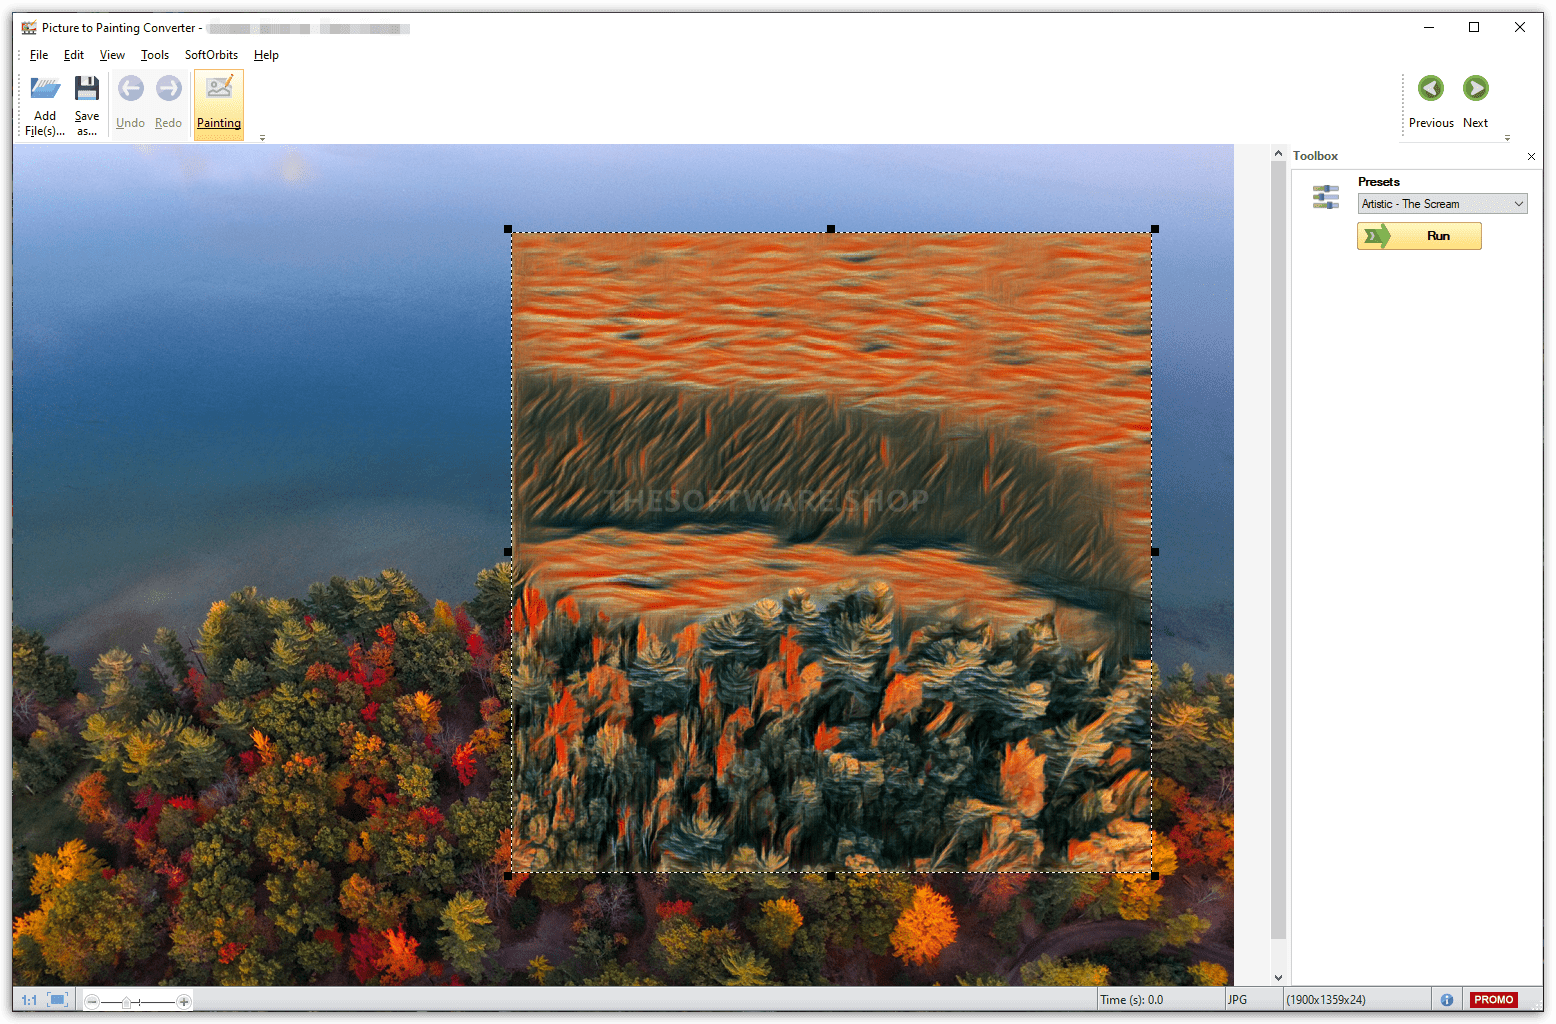This screenshot has height=1024, width=1556.
Task: Expand main toolbar overflow options arrow
Action: [x=263, y=138]
